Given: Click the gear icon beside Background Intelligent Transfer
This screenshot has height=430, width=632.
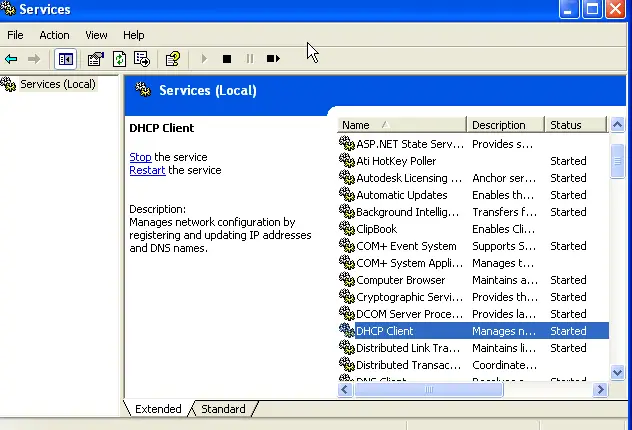Looking at the screenshot, I should point(347,211).
